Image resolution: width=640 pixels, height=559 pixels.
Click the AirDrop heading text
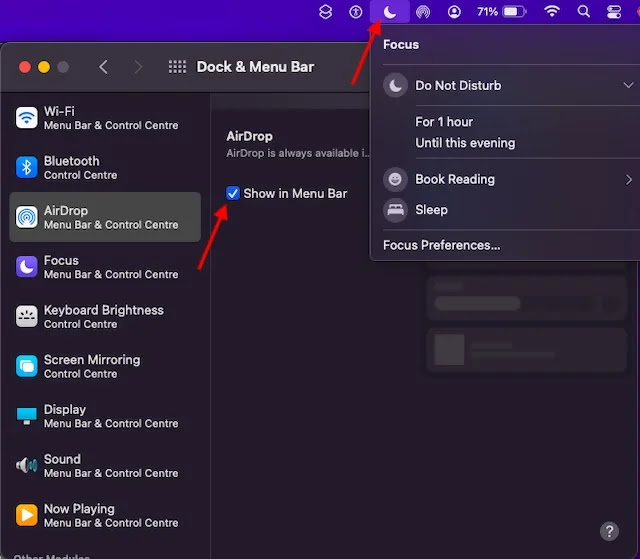click(249, 136)
